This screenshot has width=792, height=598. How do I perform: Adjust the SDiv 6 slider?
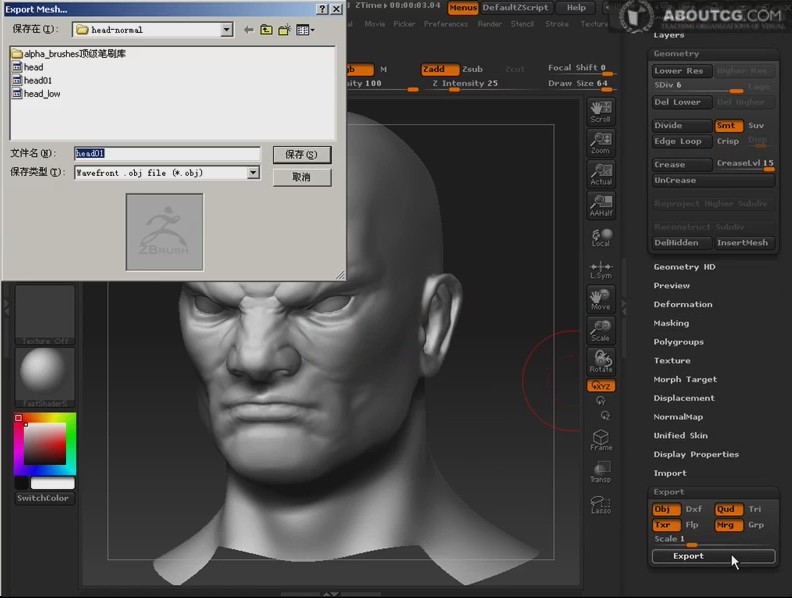pyautogui.click(x=698, y=86)
